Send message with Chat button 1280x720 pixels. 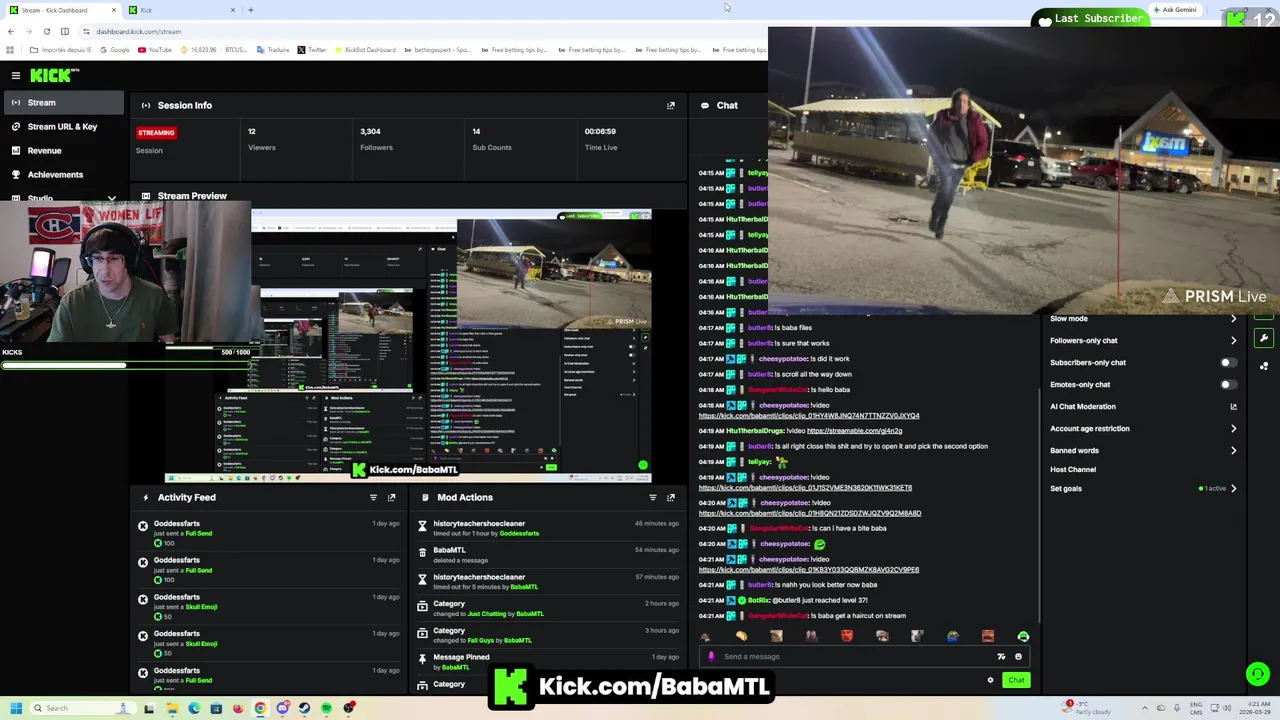click(x=1016, y=680)
